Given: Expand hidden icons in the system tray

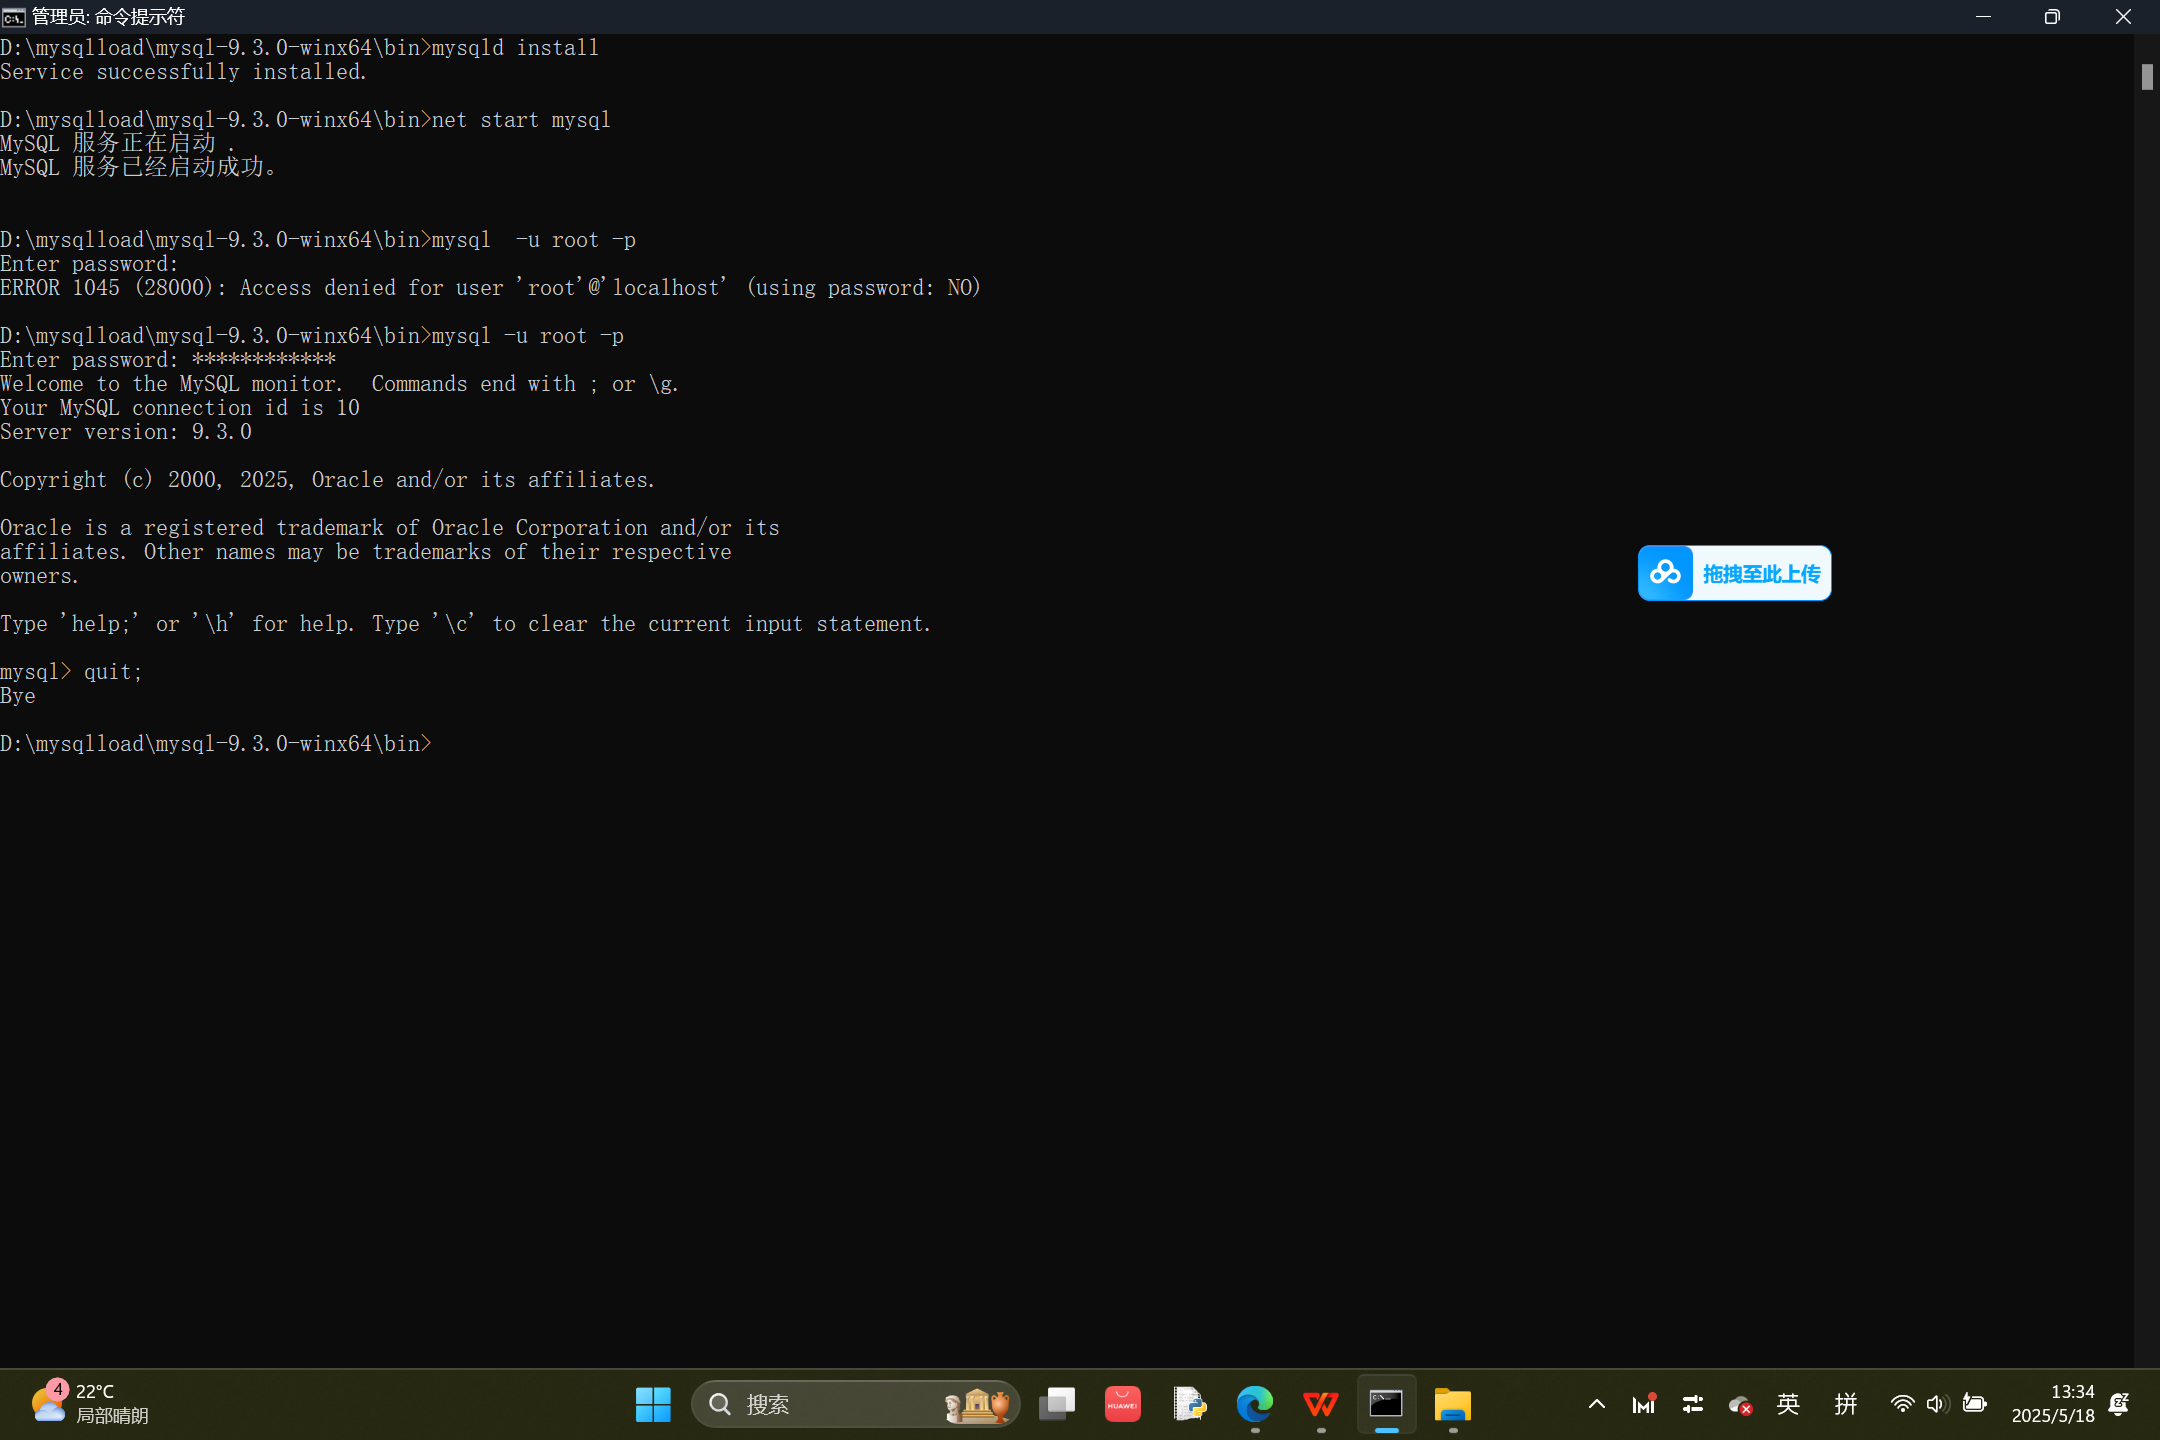Looking at the screenshot, I should point(1596,1404).
